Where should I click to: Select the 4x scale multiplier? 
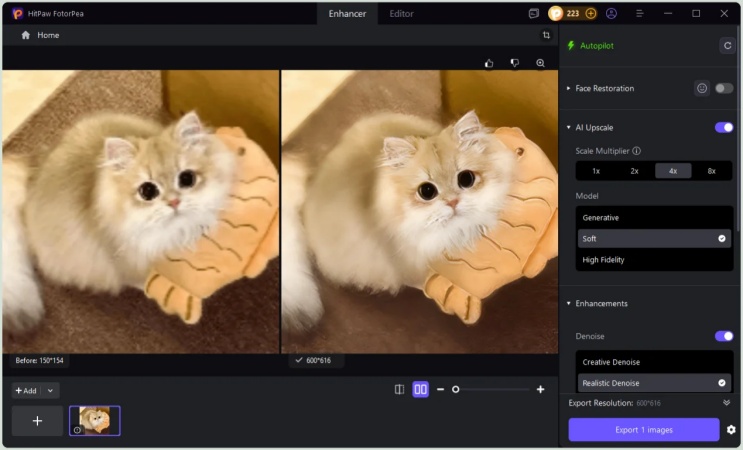click(673, 171)
